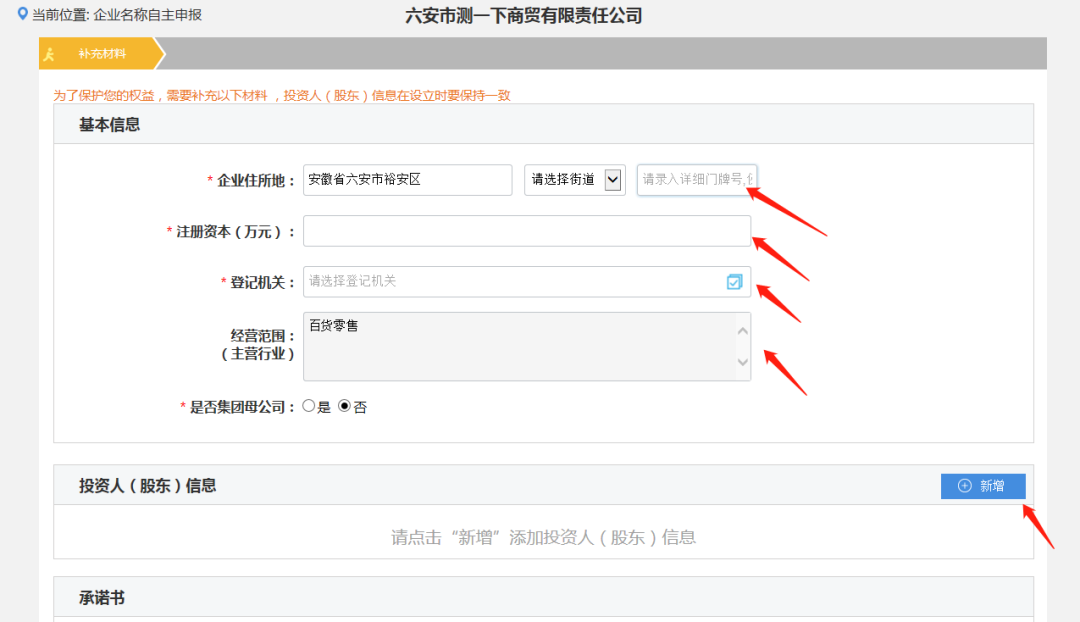Click the 补充材料 step tab
The image size is (1080, 622).
point(102,54)
